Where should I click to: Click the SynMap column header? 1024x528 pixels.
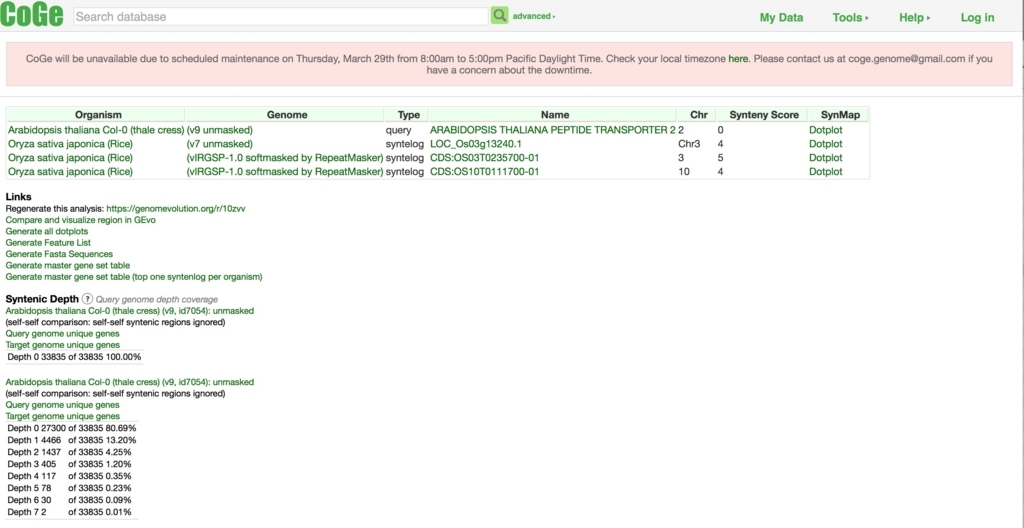pos(840,114)
